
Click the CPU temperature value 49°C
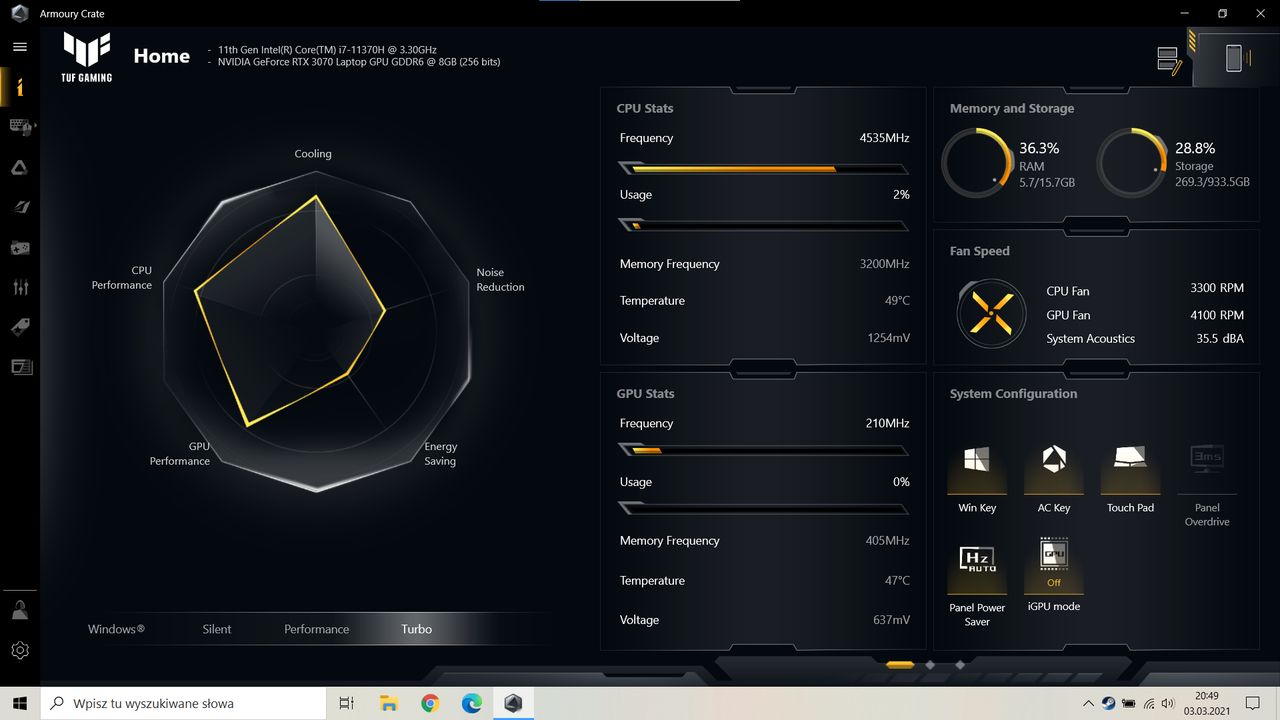897,301
